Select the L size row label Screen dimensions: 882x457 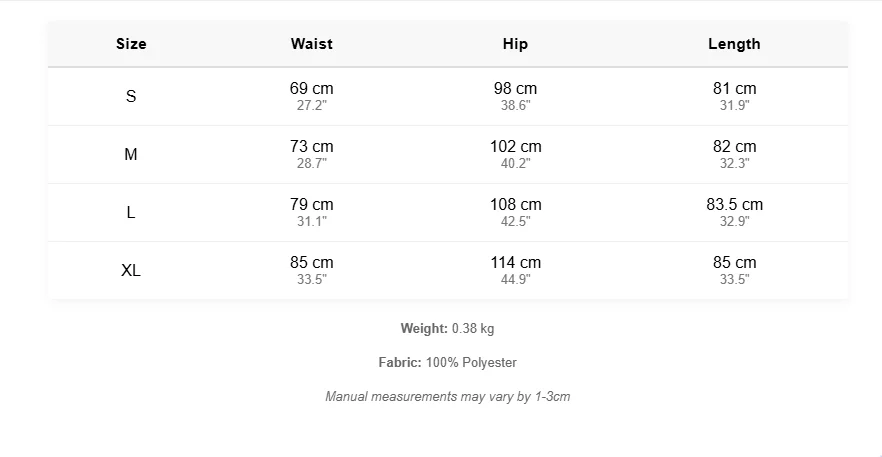click(x=131, y=213)
